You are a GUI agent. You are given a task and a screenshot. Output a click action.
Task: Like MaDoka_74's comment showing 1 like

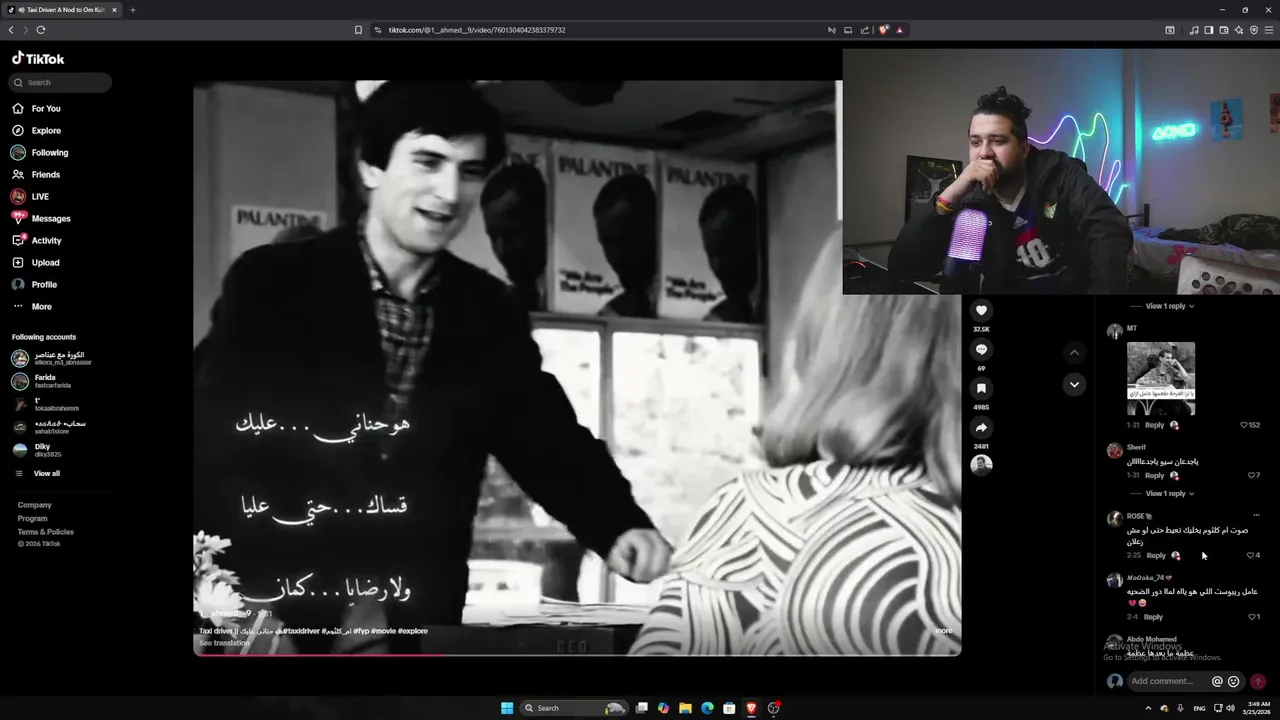1253,617
